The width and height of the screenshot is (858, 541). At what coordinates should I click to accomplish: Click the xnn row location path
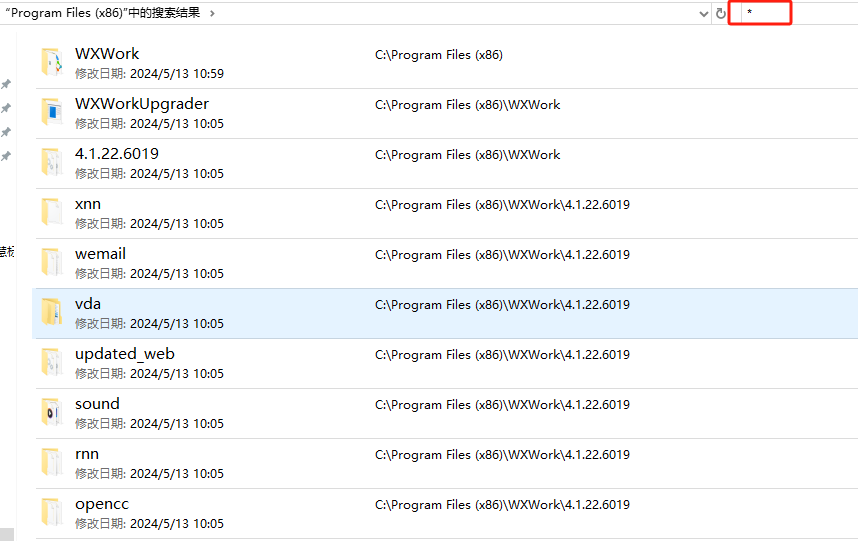coord(502,205)
